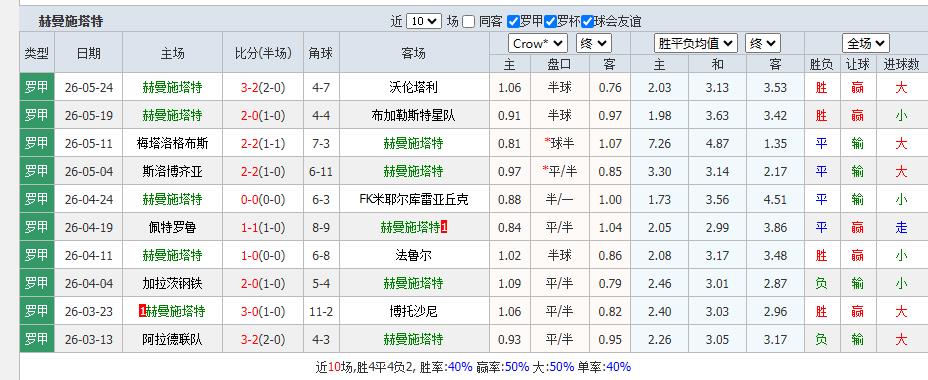Open home team 佩特罗鲁
Viewport: 928px width, 380px height.
(x=173, y=227)
